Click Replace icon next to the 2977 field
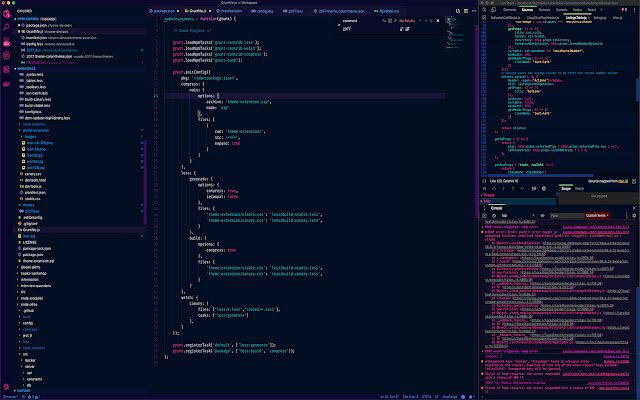 pyautogui.click(x=402, y=29)
